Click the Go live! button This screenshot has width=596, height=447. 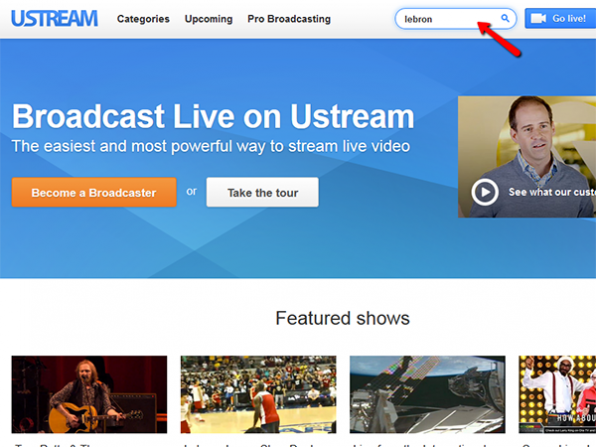tap(560, 18)
